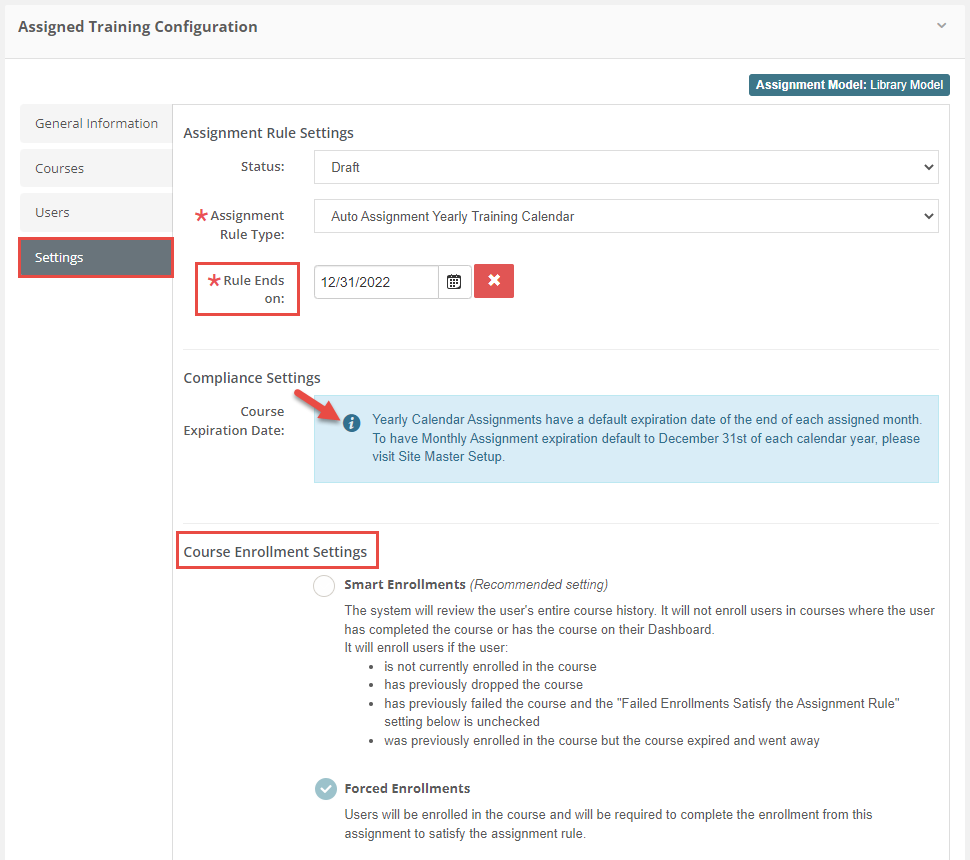The width and height of the screenshot is (970, 860).
Task: Open the date picker calendar icon
Action: coord(454,281)
